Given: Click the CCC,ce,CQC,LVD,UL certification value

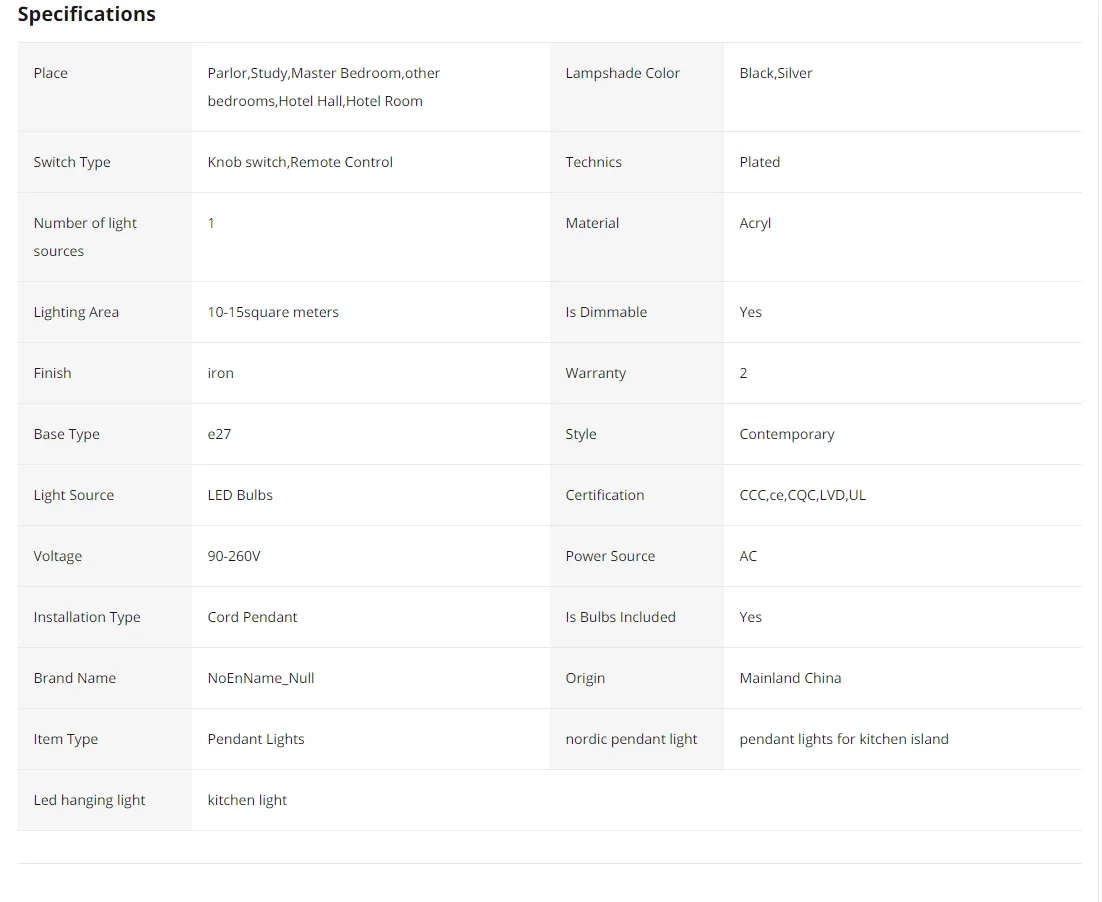Looking at the screenshot, I should 803,495.
